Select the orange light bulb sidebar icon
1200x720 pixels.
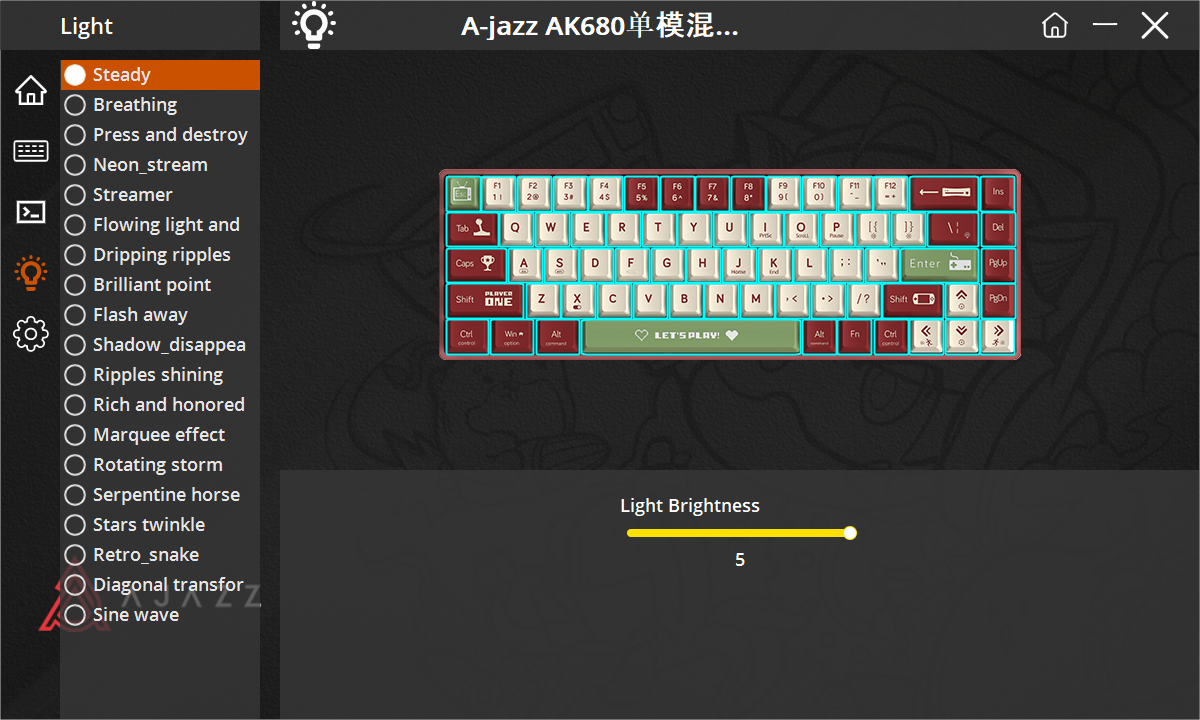coord(31,272)
